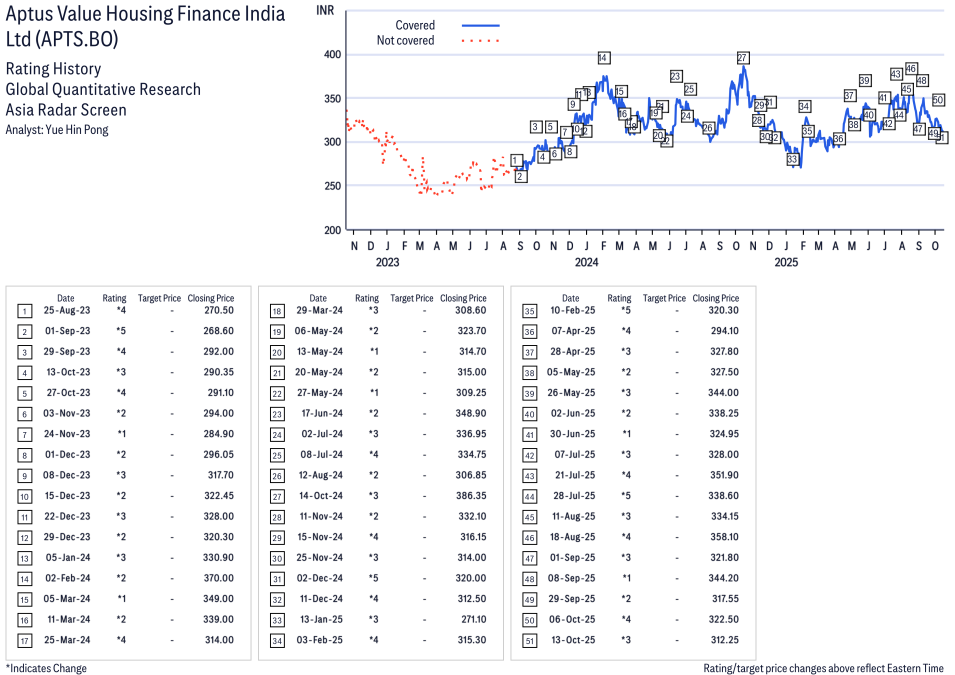Screen dimensions: 955x675
Task: Click the INR axis label
Action: tap(325, 10)
